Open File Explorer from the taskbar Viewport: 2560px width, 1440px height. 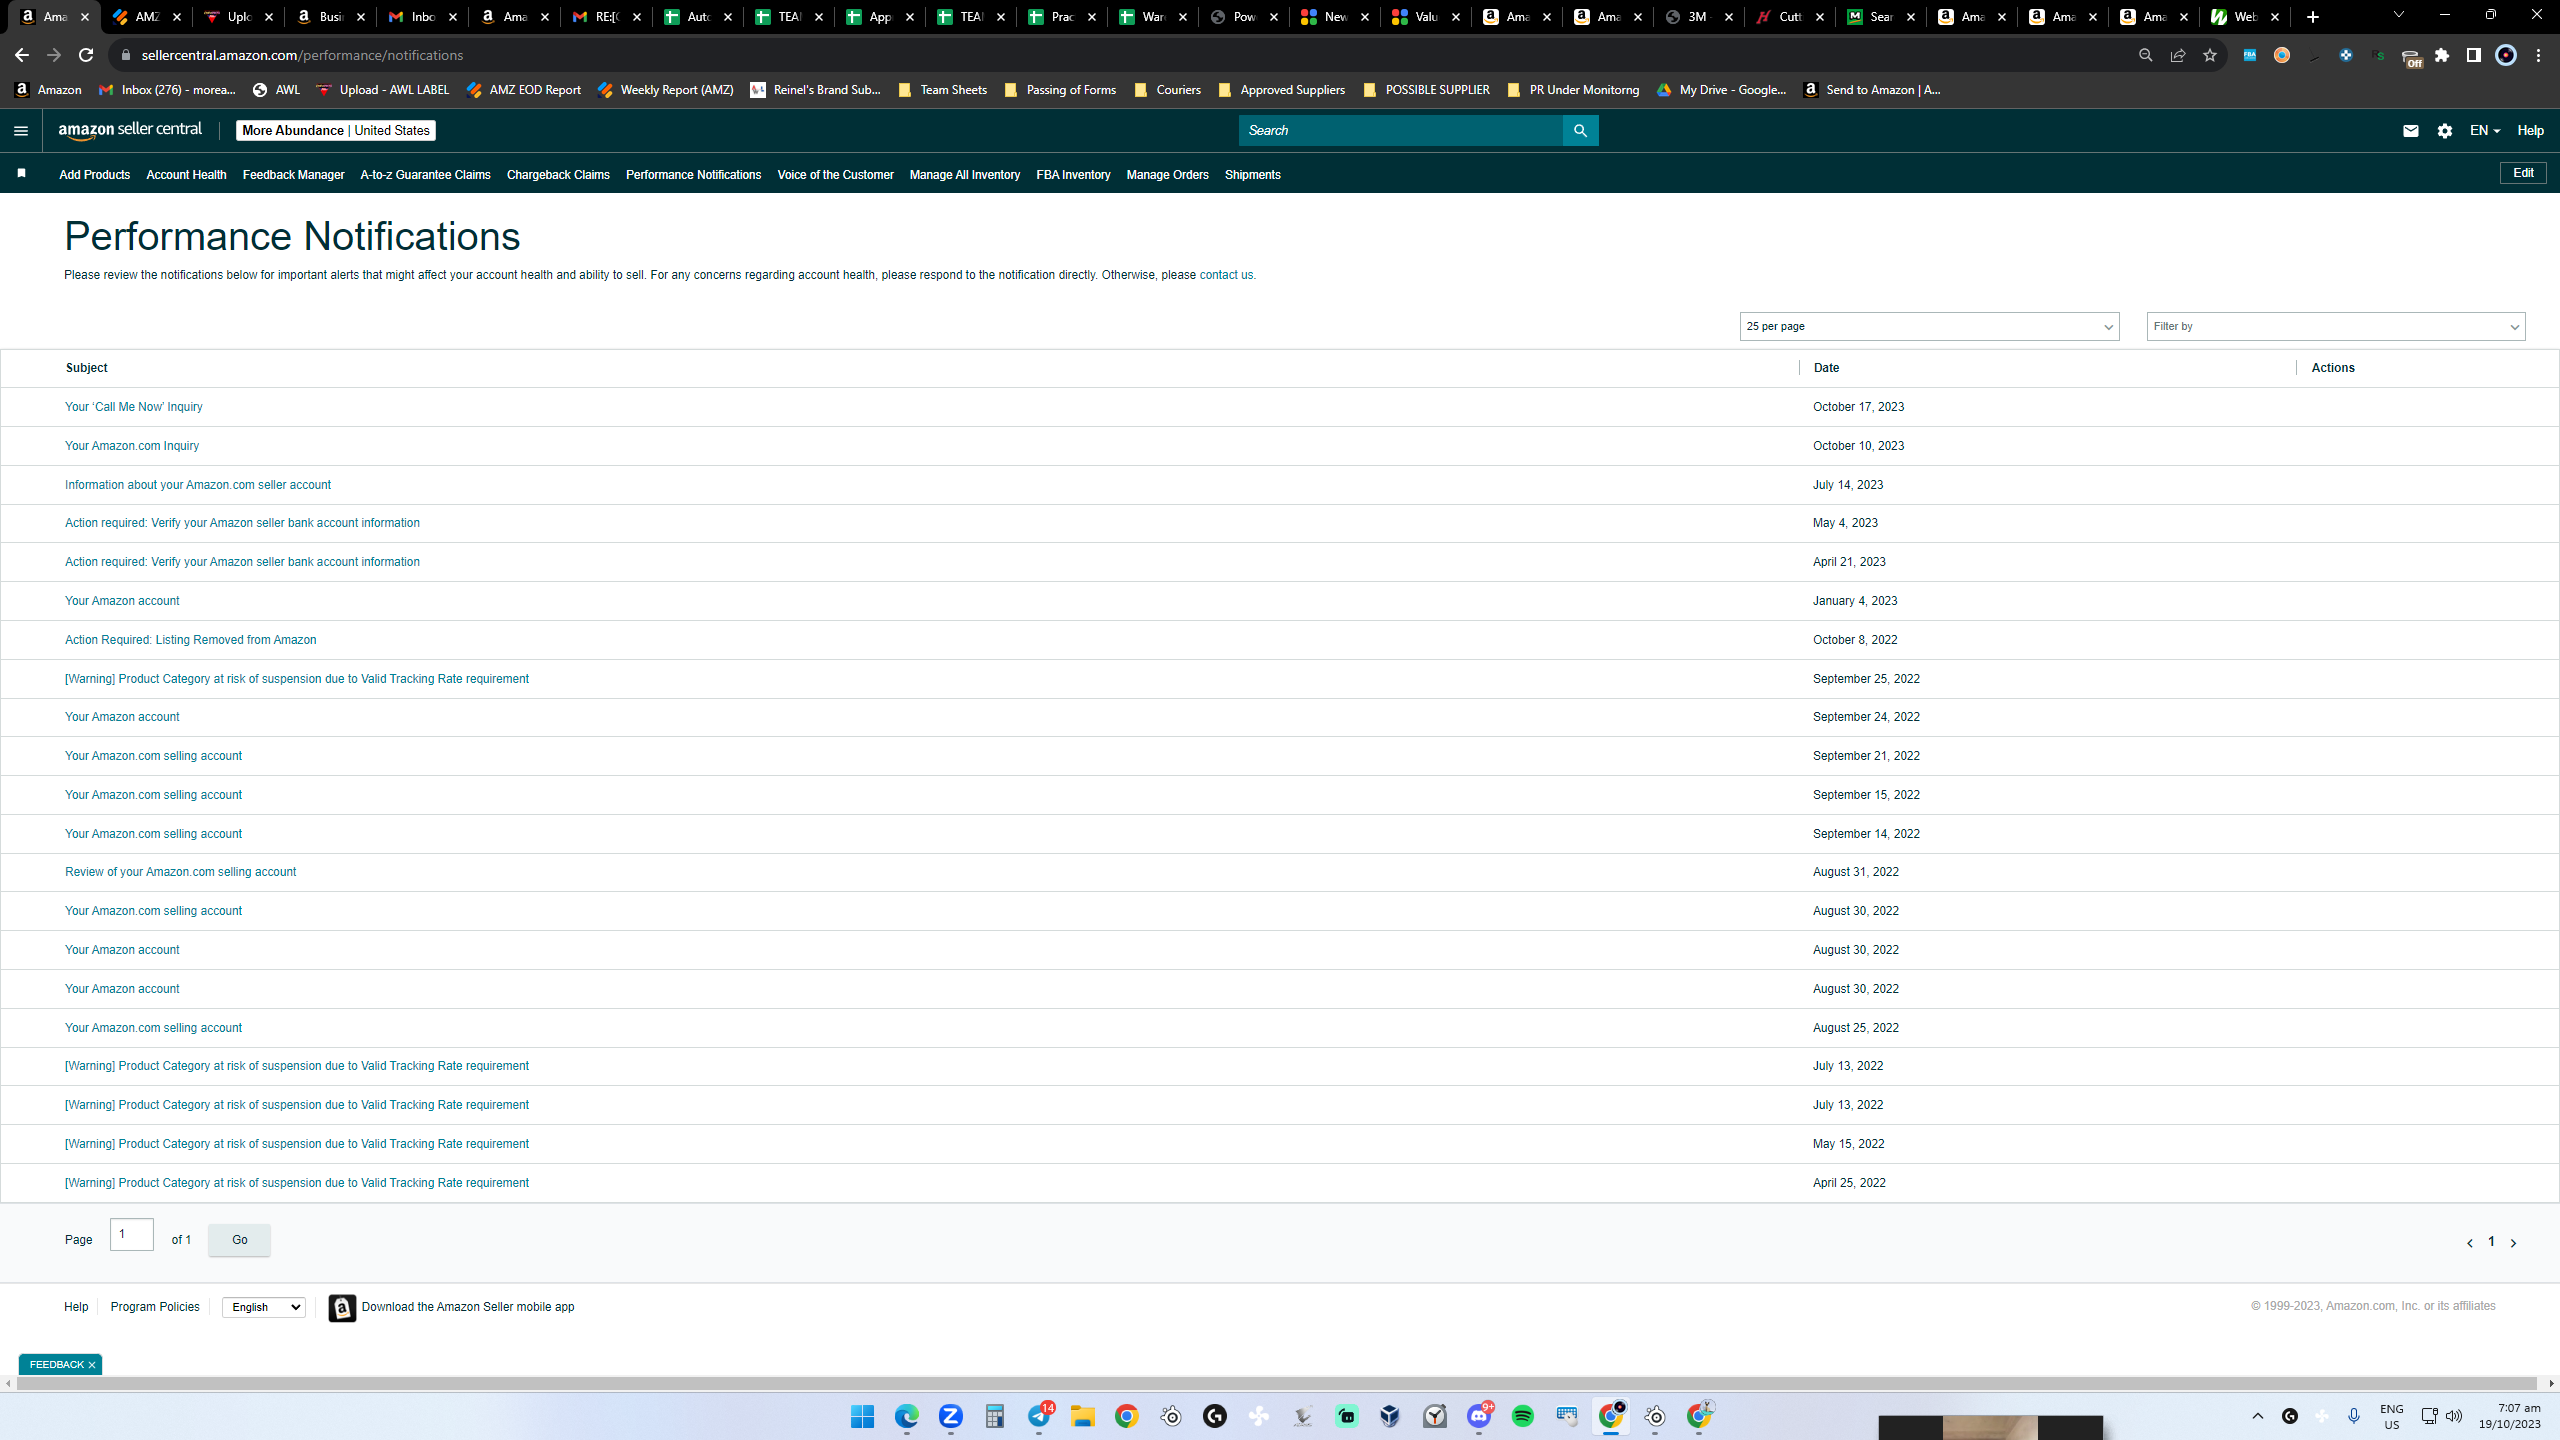(x=1082, y=1416)
